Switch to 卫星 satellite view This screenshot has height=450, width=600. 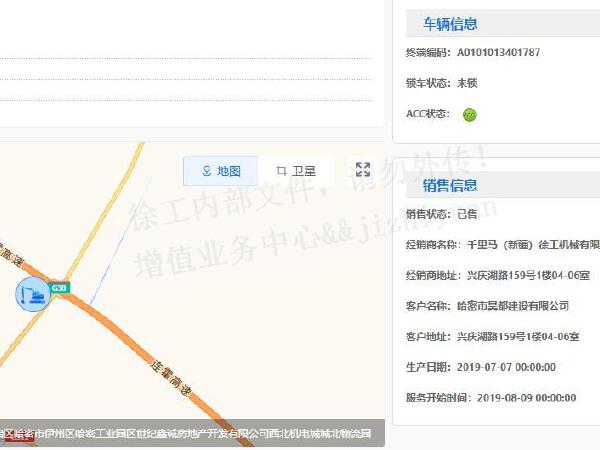click(295, 171)
